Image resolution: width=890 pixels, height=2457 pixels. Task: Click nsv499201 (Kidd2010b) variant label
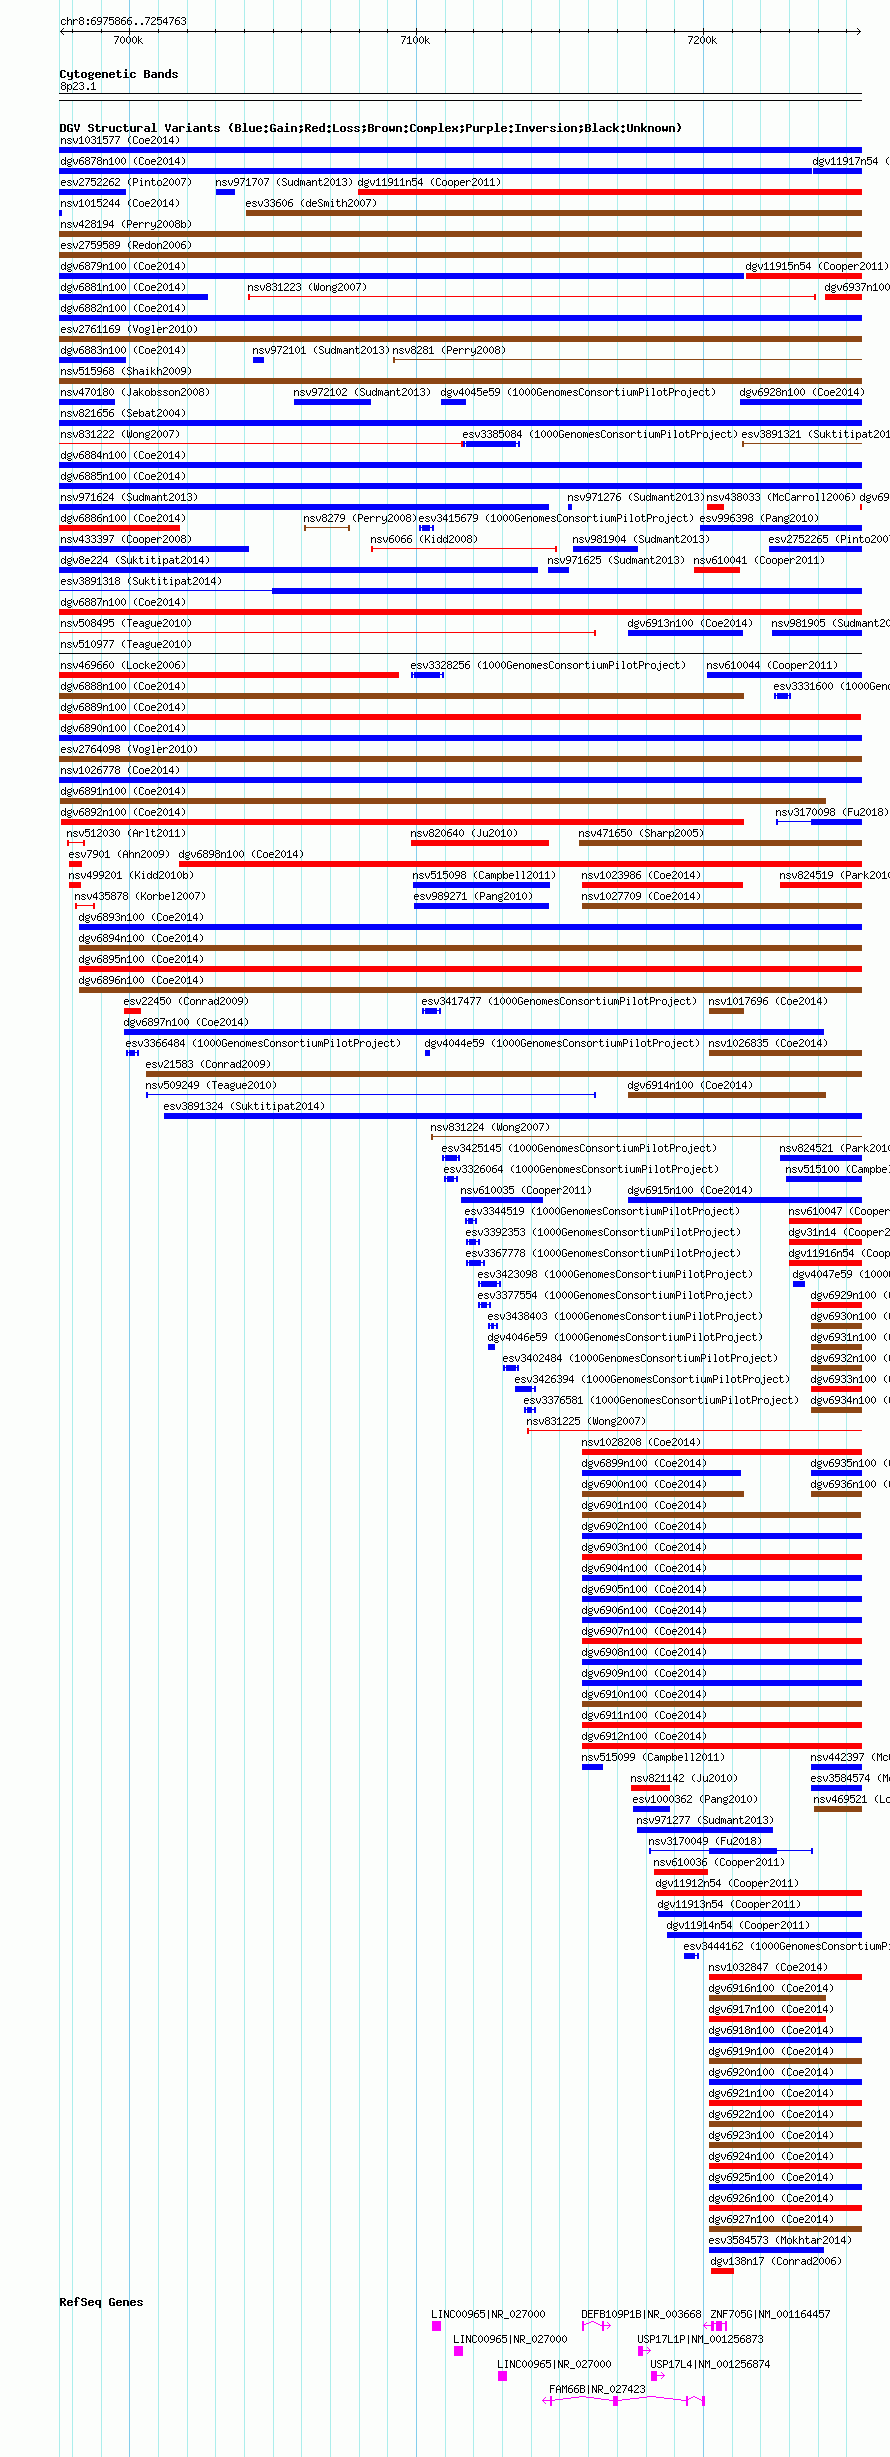point(131,875)
